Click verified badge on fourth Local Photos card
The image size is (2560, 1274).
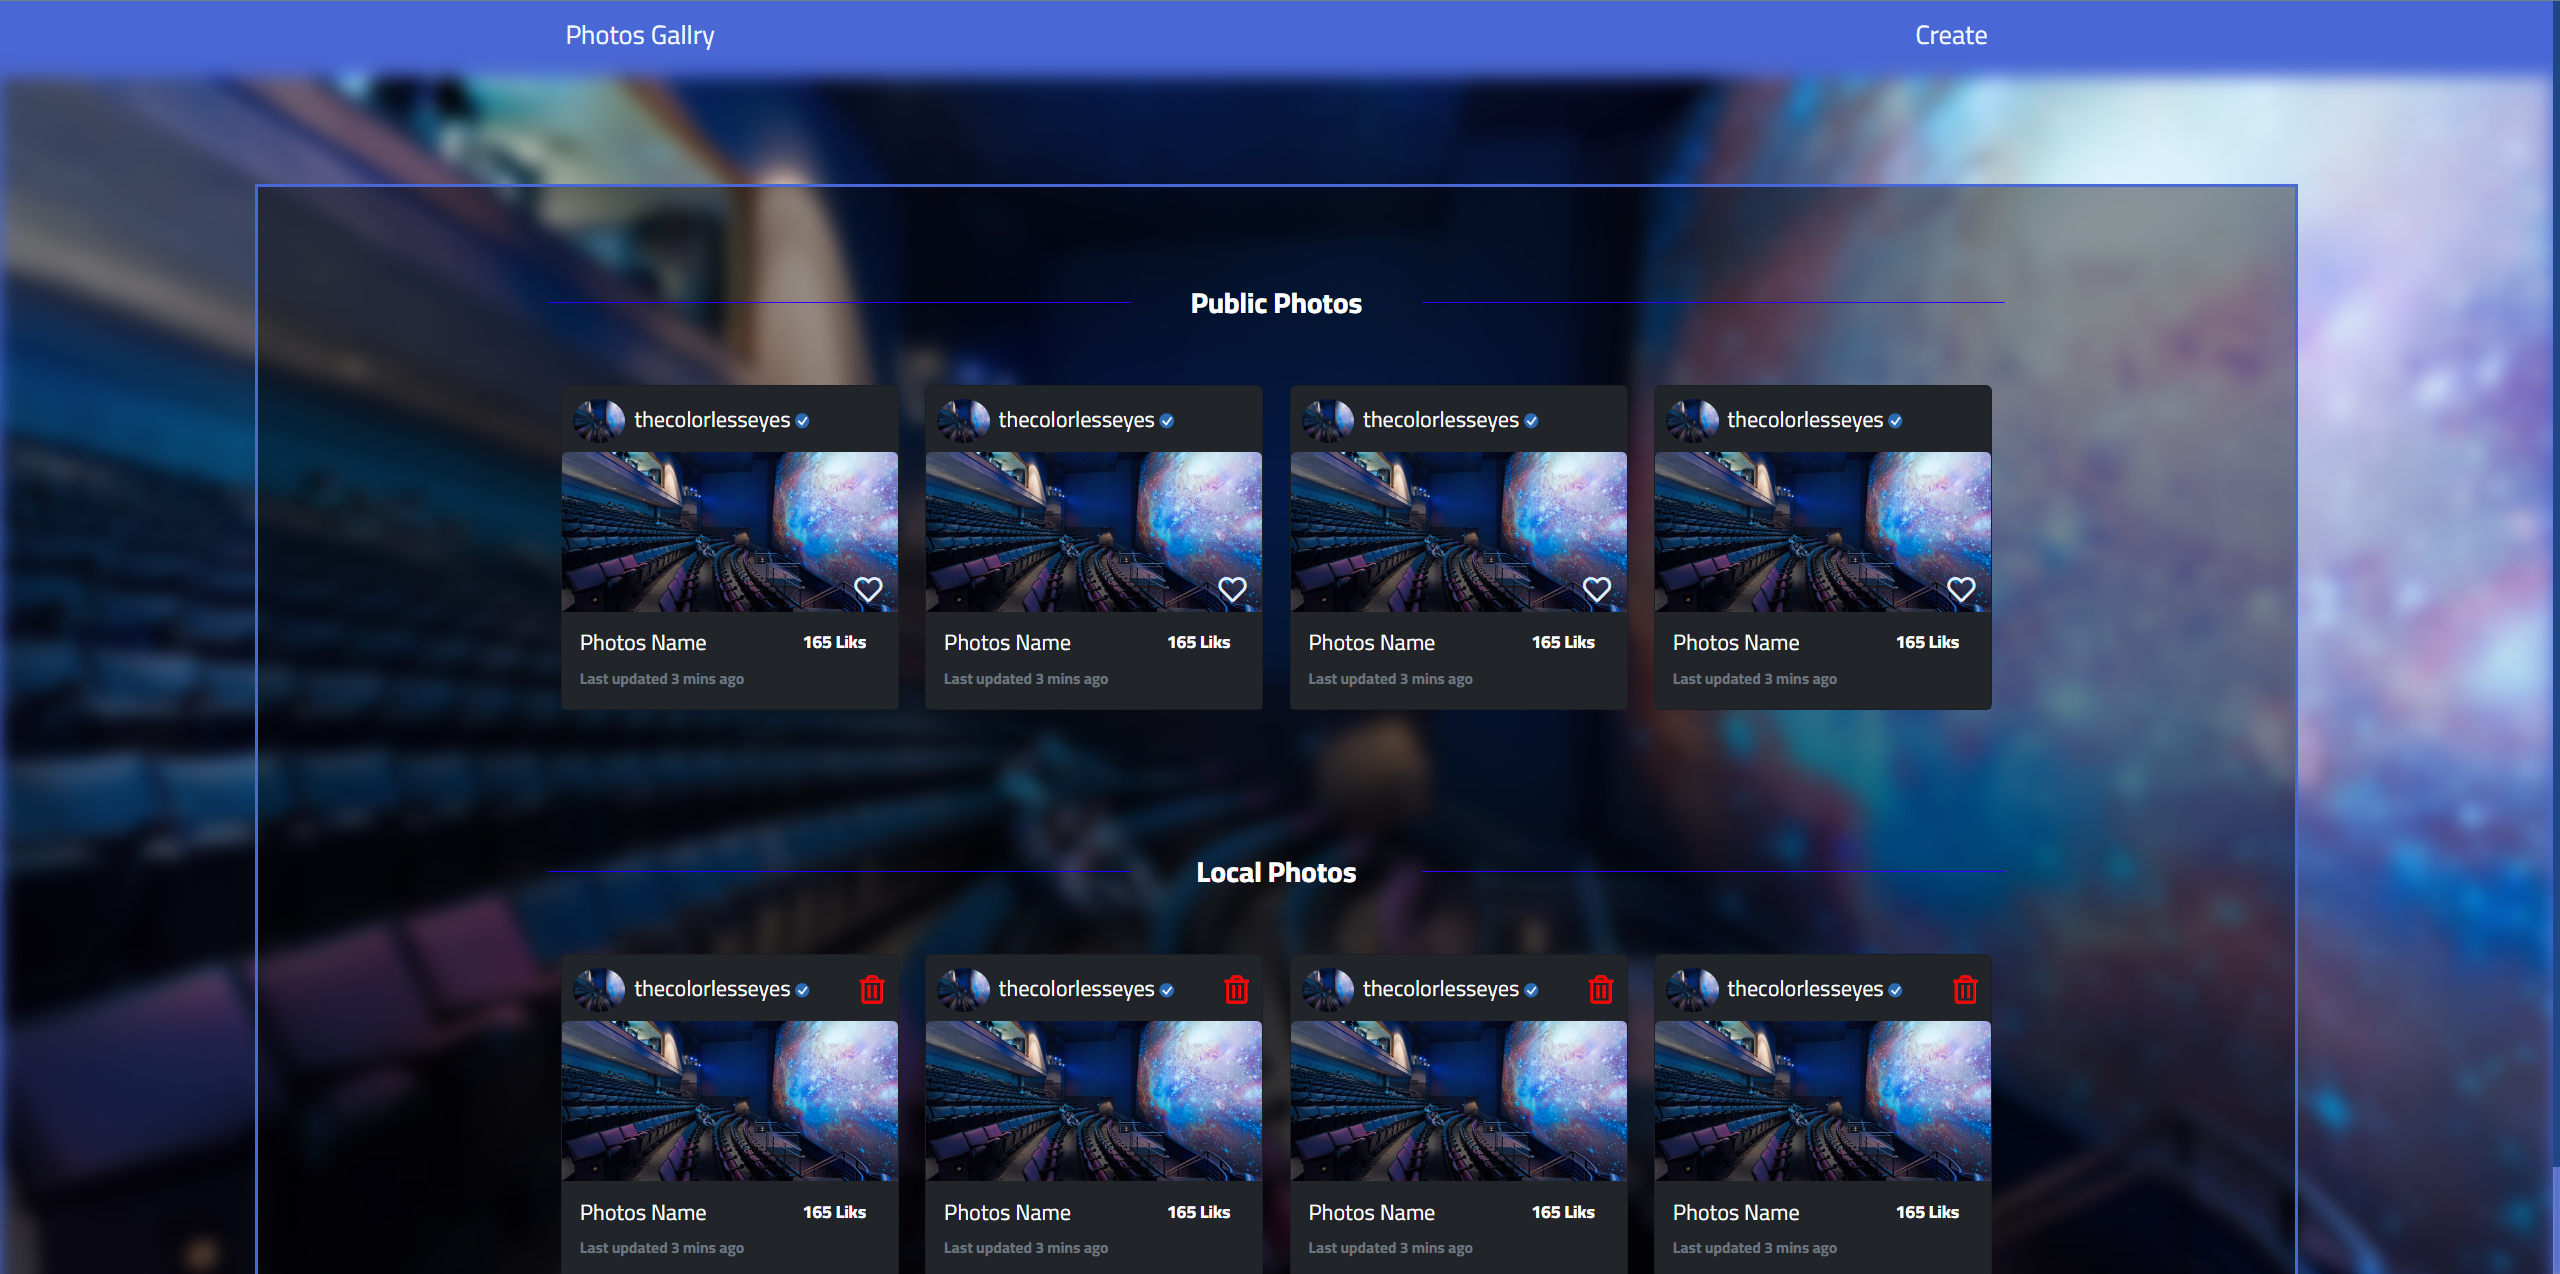coord(1895,990)
